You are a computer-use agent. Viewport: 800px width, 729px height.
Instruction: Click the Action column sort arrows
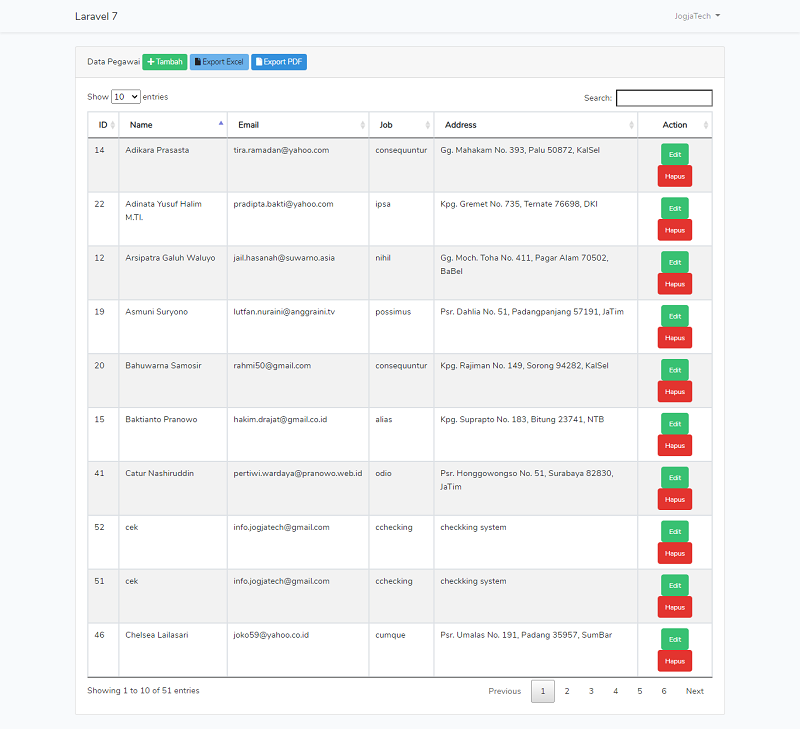pyautogui.click(x=675, y=125)
